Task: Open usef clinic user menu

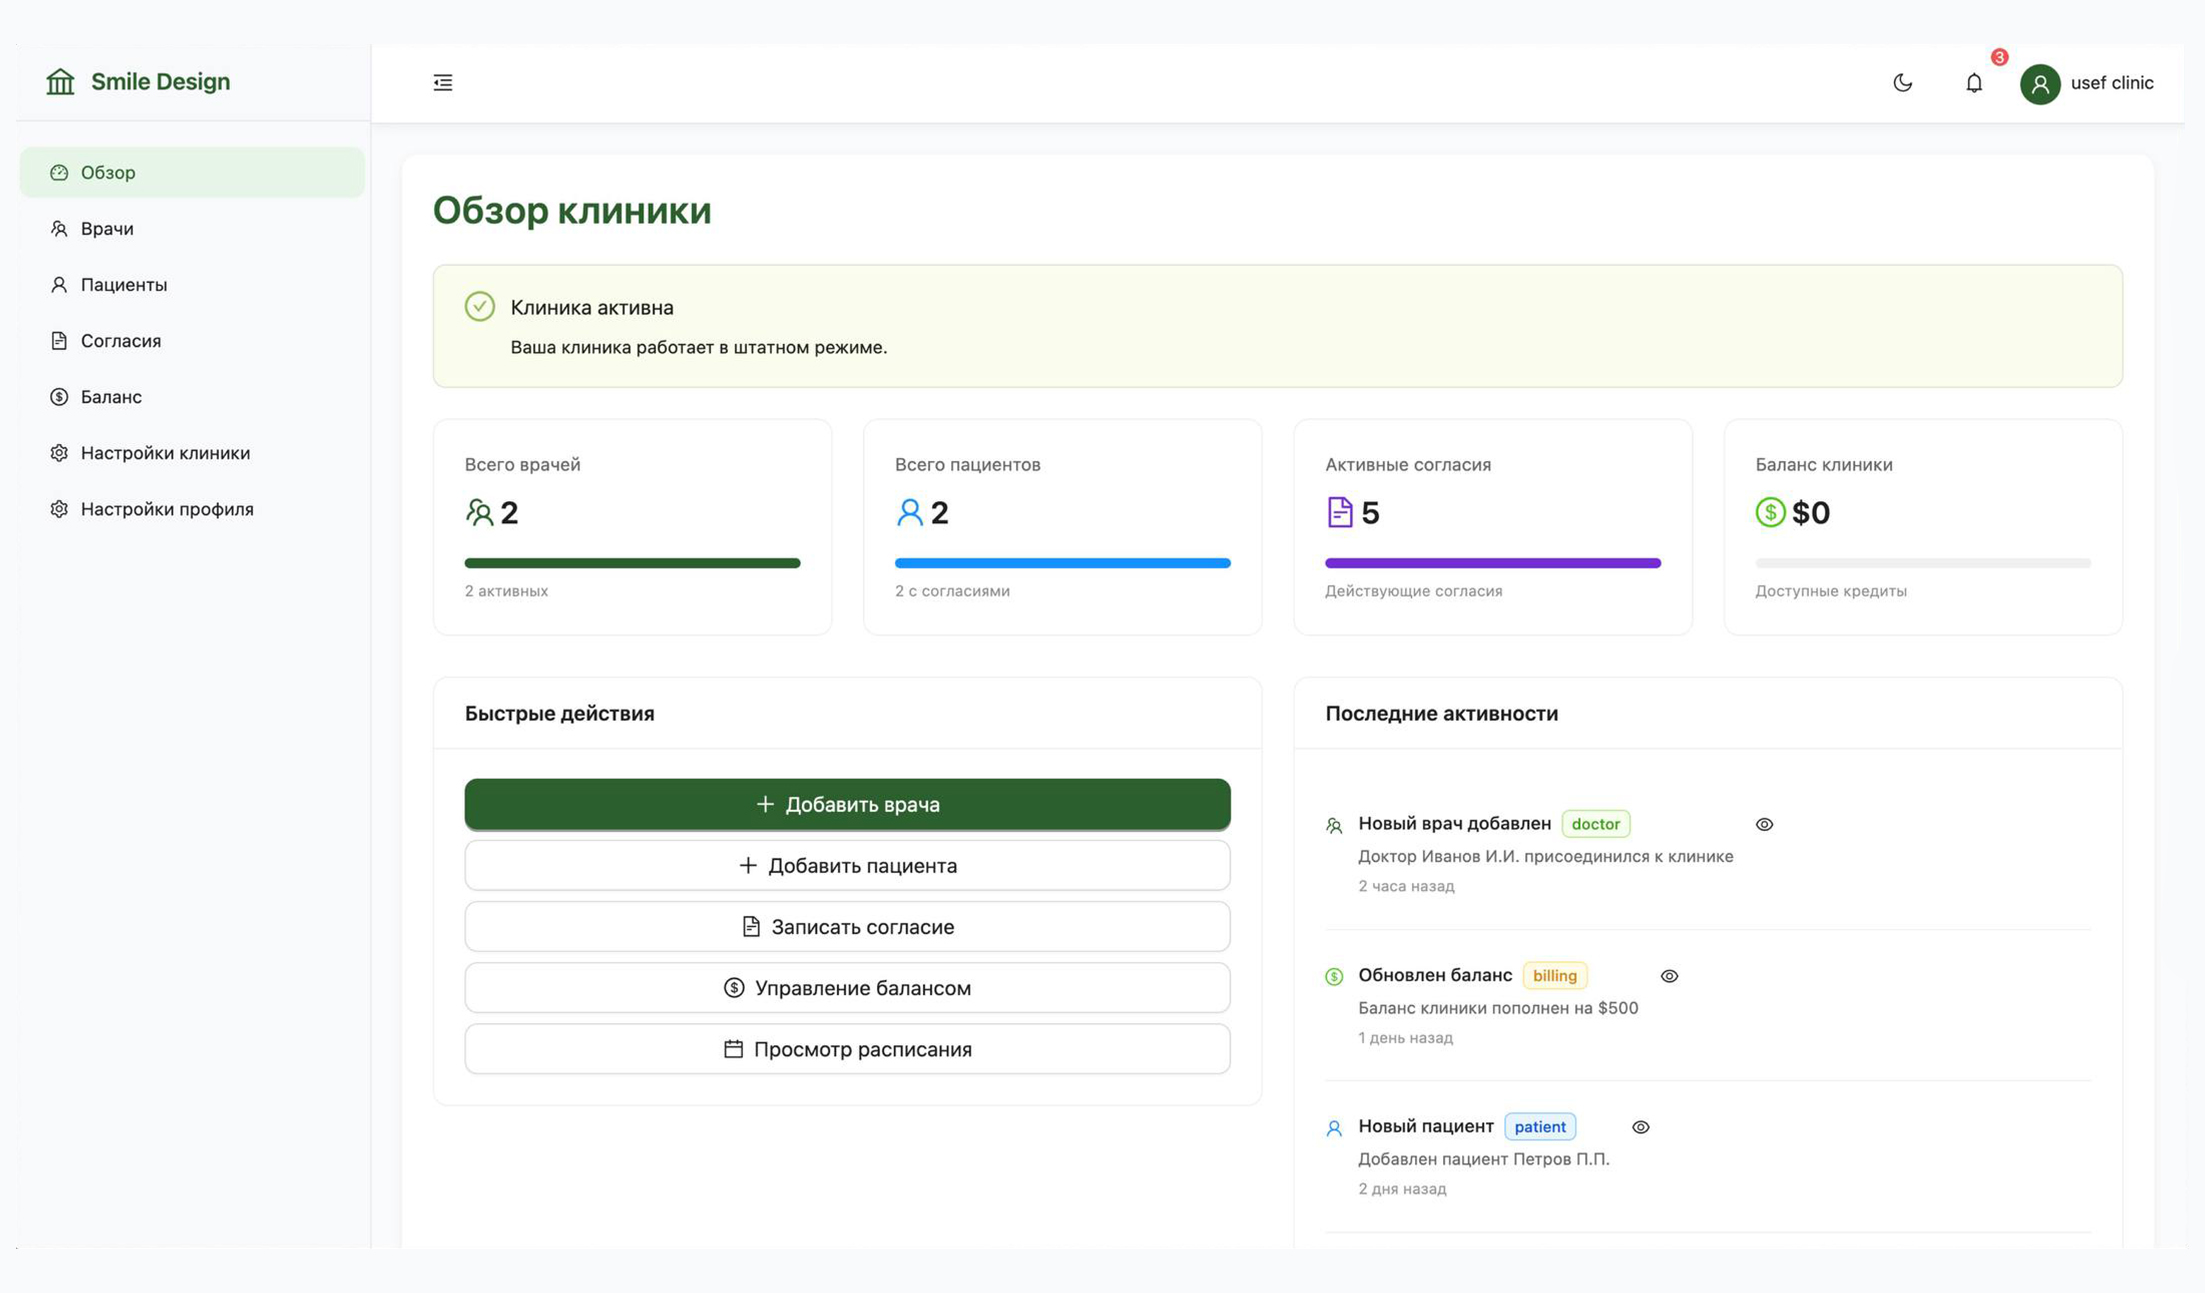Action: (x=2111, y=83)
